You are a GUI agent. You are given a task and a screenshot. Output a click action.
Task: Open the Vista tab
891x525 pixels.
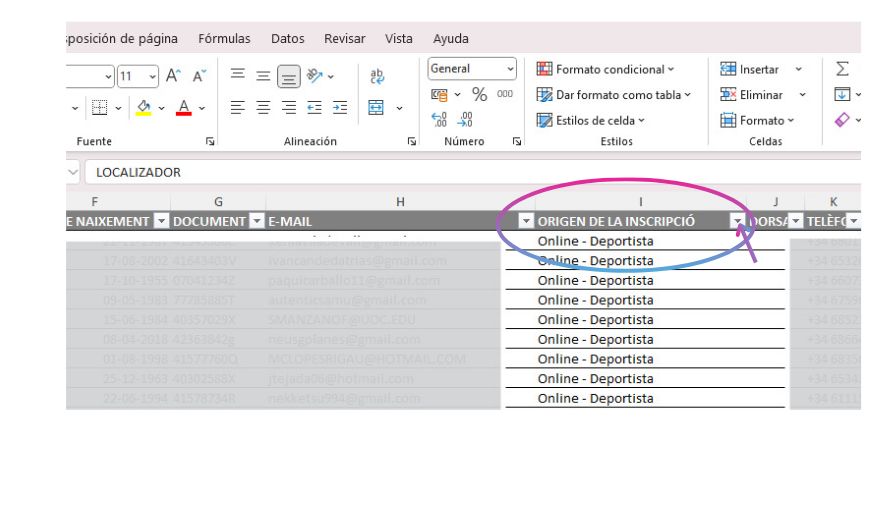point(398,39)
